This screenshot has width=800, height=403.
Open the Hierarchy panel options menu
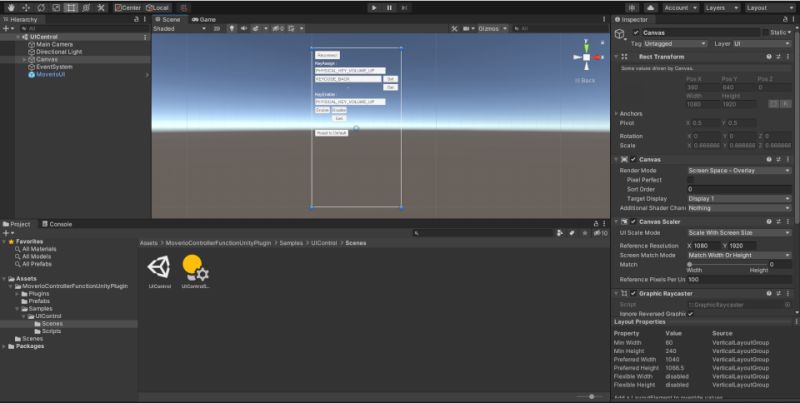click(145, 19)
